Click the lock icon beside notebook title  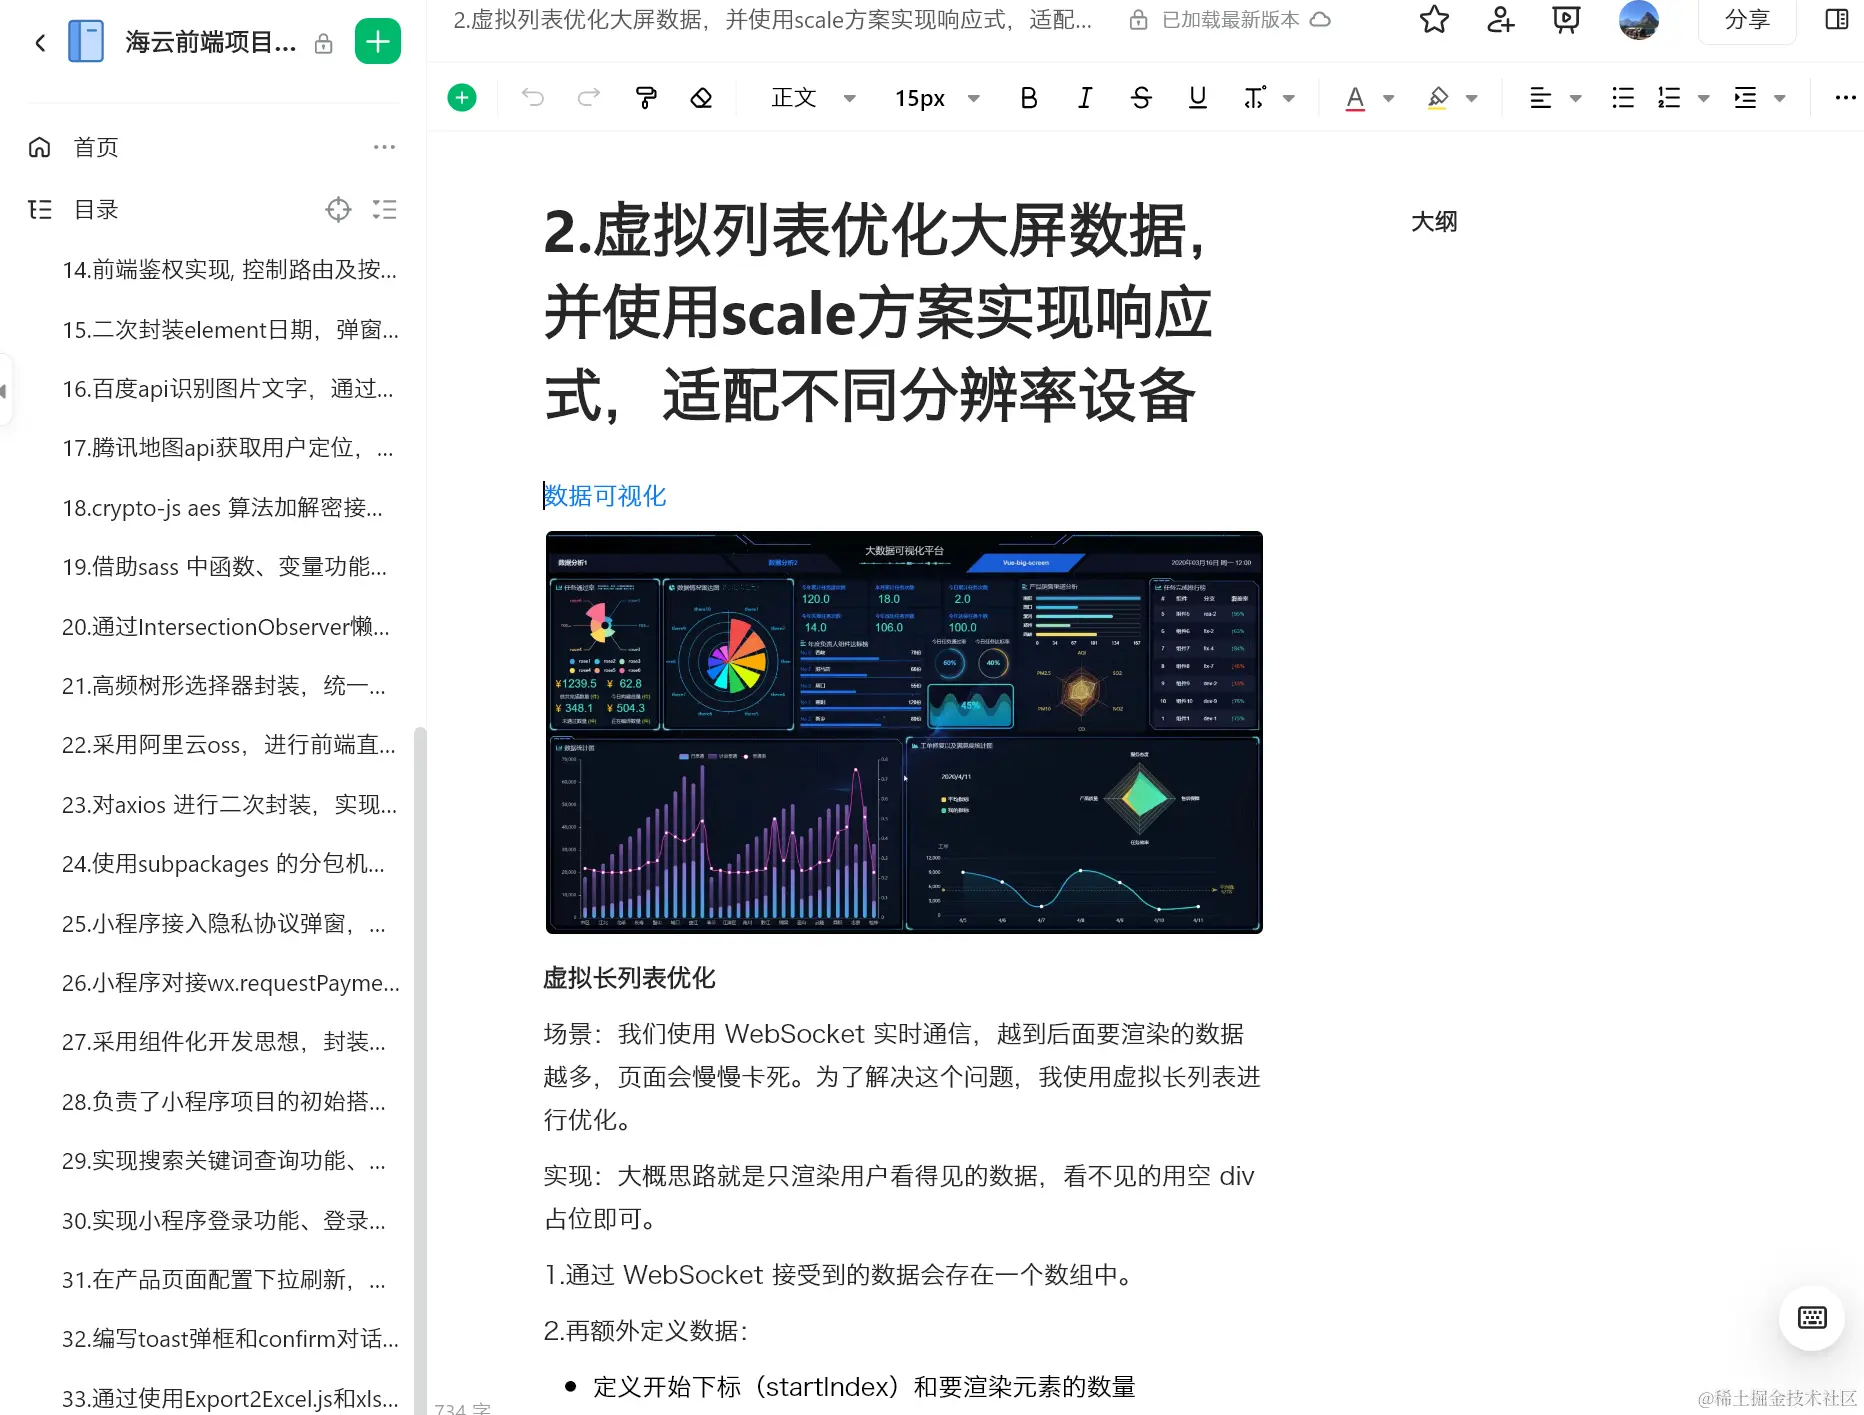pyautogui.click(x=323, y=43)
